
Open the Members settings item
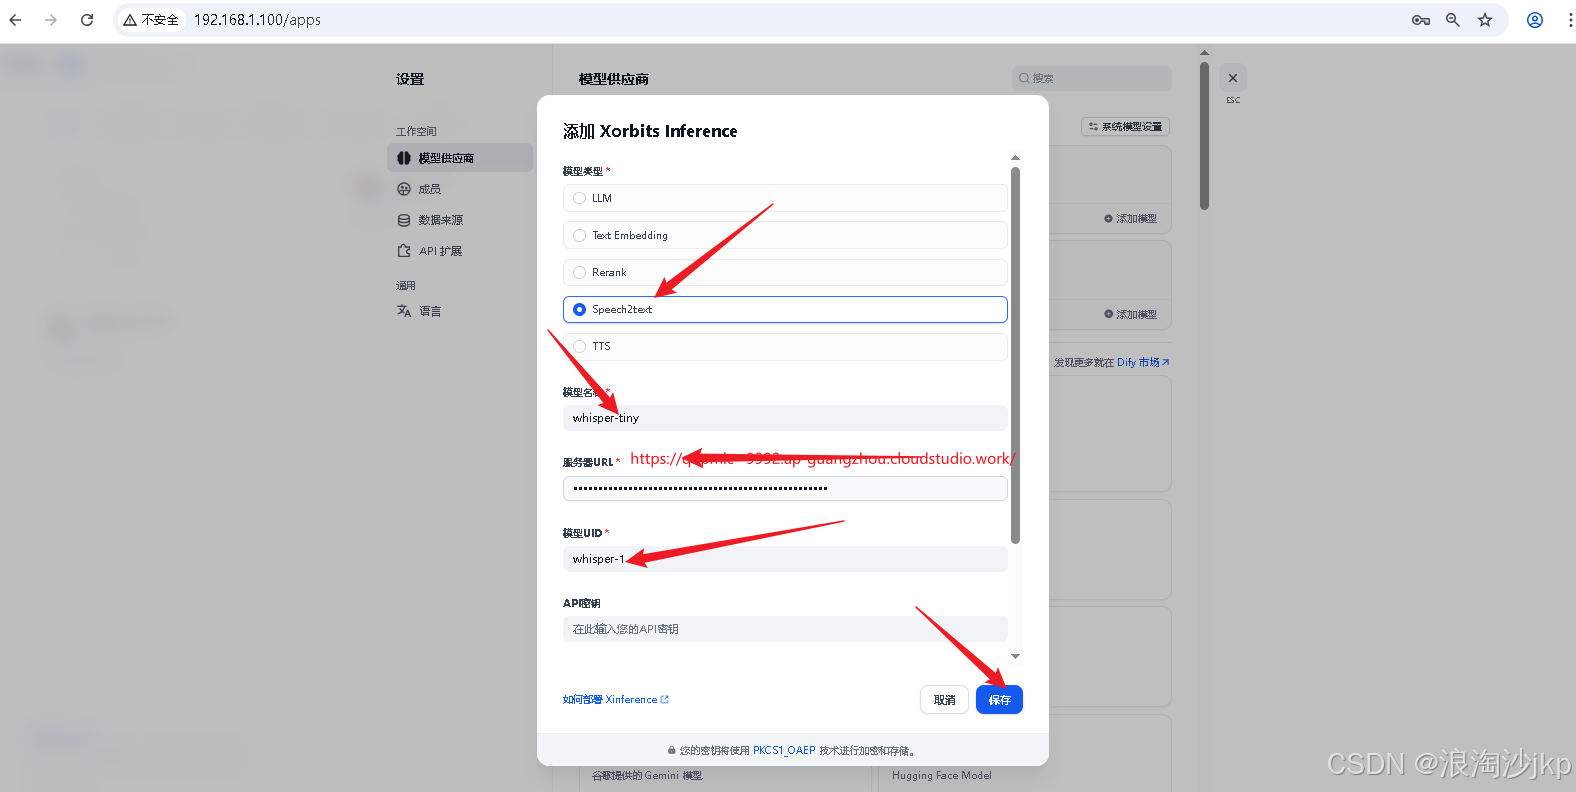click(460, 189)
